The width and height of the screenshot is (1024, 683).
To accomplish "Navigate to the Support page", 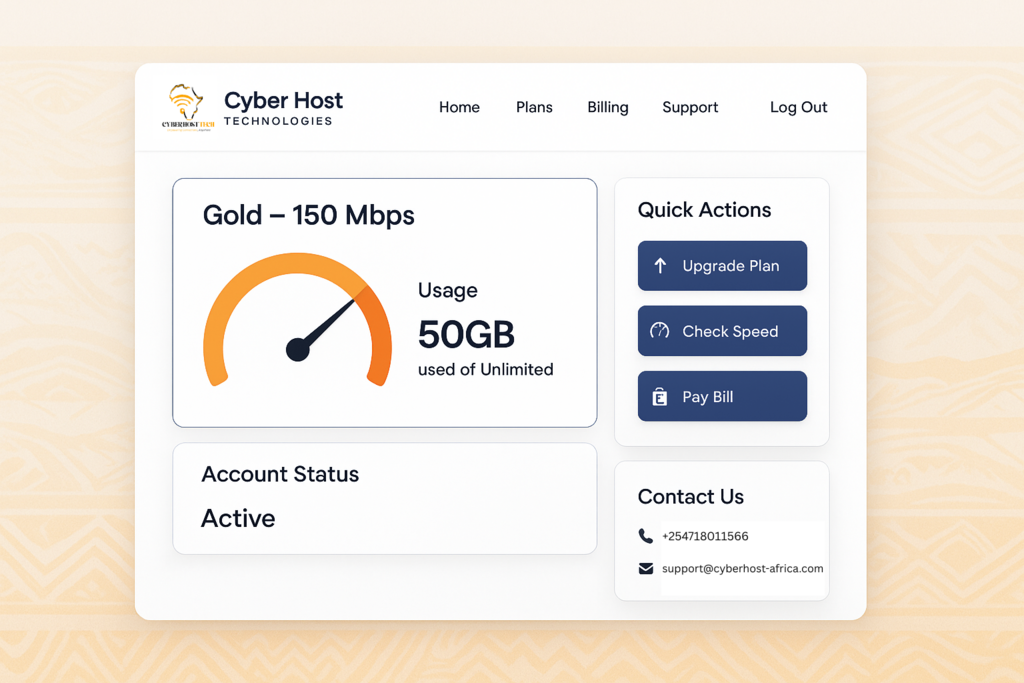I will click(x=690, y=107).
